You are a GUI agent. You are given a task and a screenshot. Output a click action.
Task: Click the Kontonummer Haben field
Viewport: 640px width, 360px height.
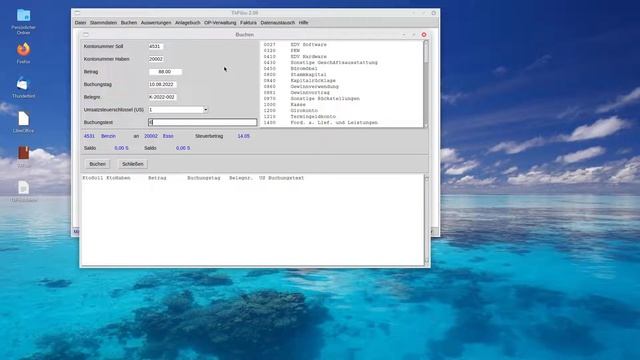(x=156, y=59)
